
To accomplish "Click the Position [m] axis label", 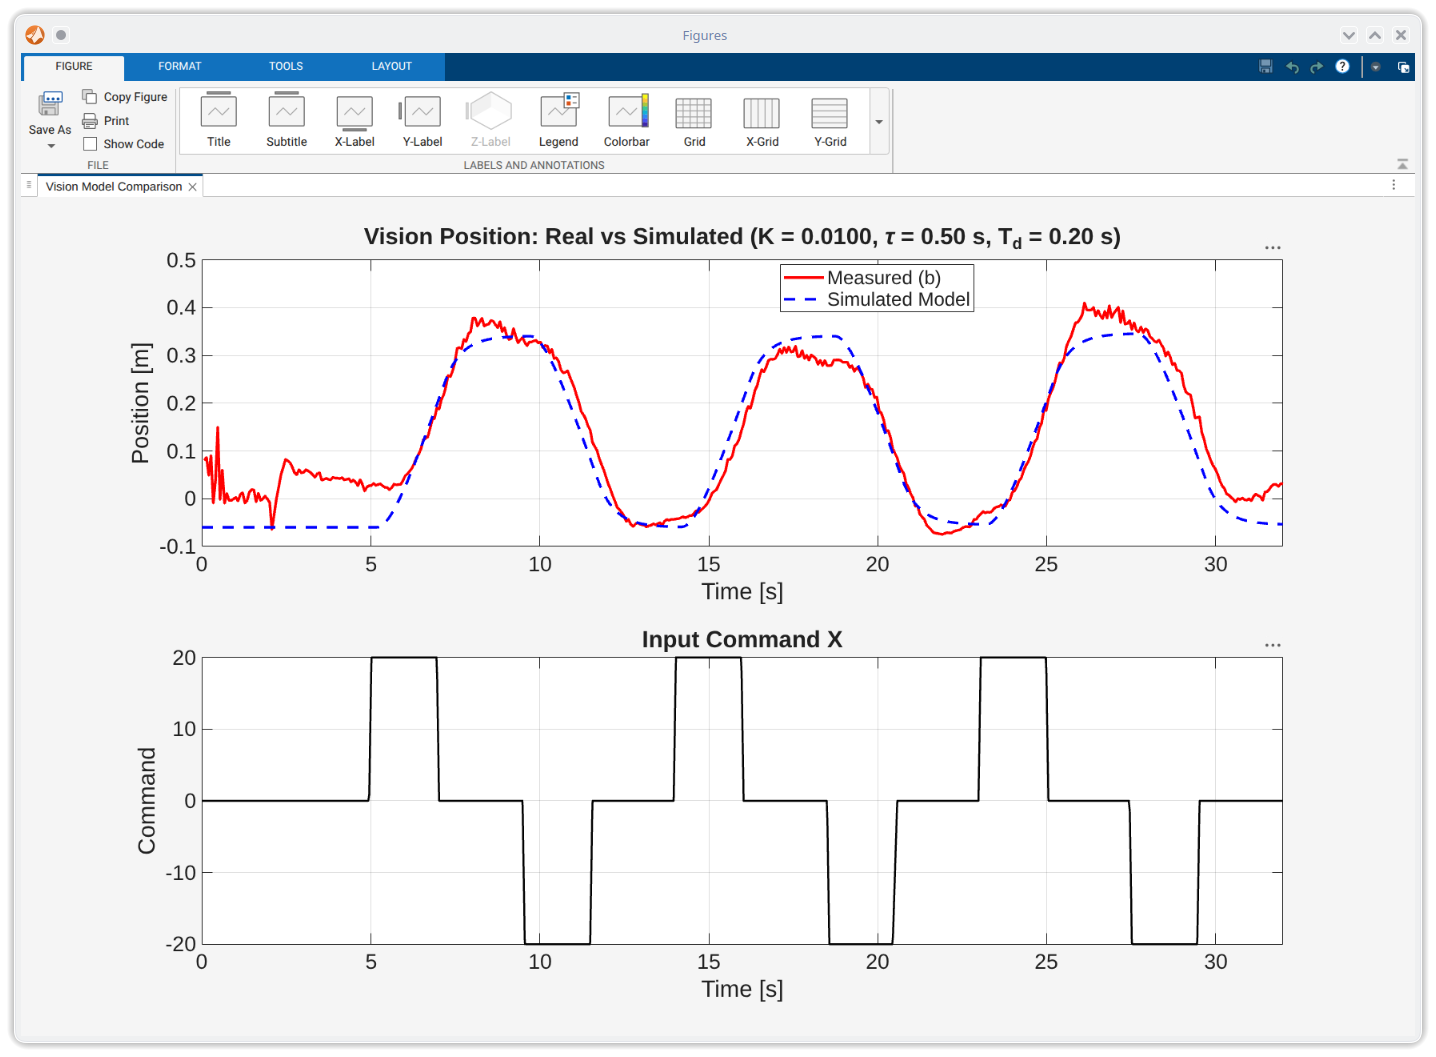I will (x=140, y=403).
